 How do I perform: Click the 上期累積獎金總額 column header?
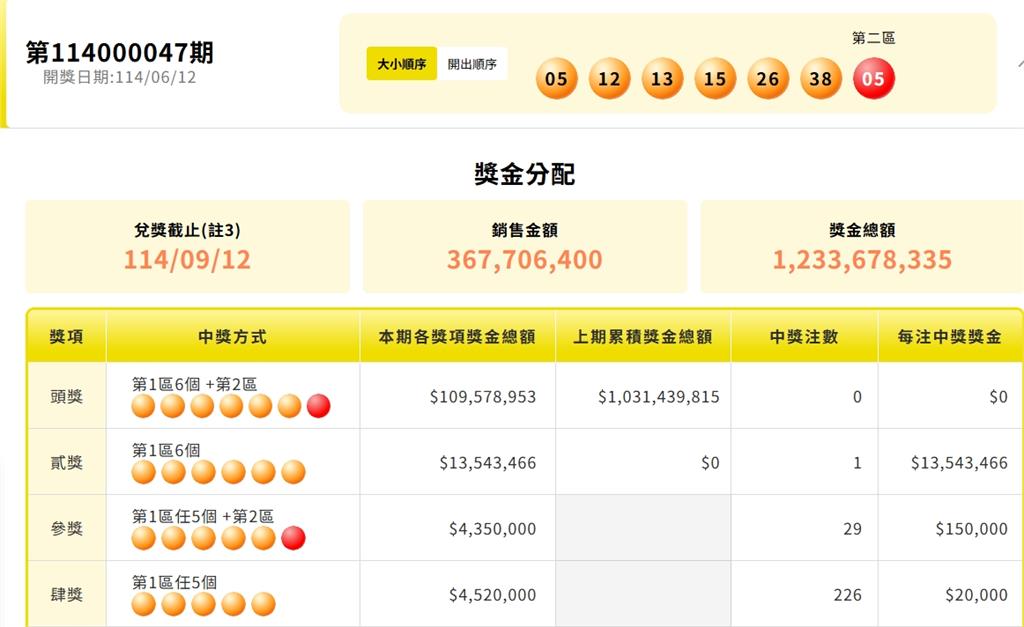[x=643, y=337]
